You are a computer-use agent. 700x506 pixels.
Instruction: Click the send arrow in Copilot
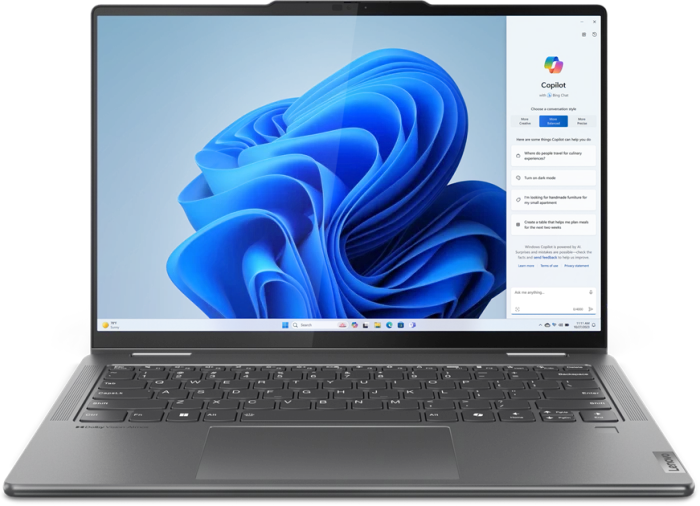pos(591,309)
